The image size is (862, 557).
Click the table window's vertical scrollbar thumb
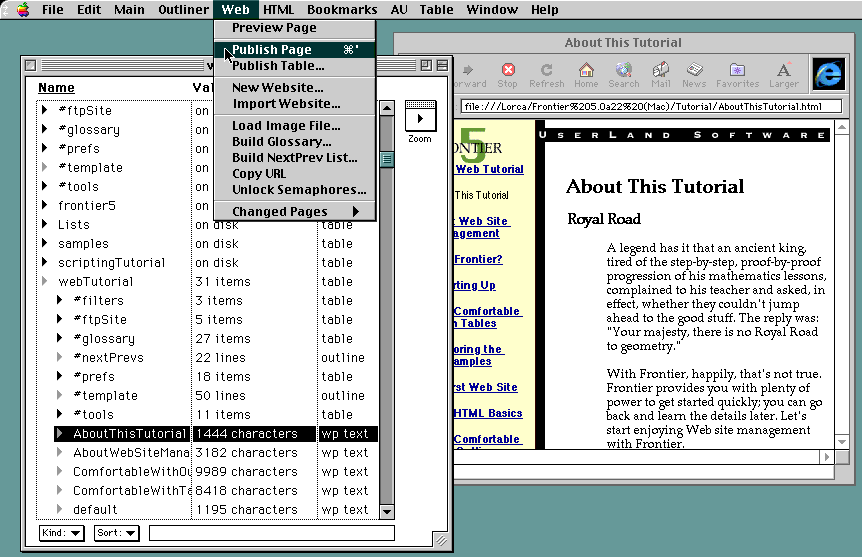[387, 159]
